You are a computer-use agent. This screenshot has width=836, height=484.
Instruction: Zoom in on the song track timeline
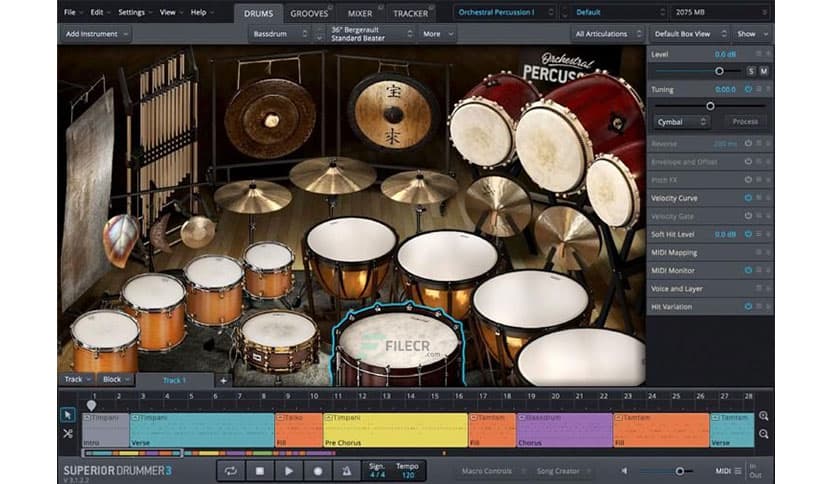(763, 416)
